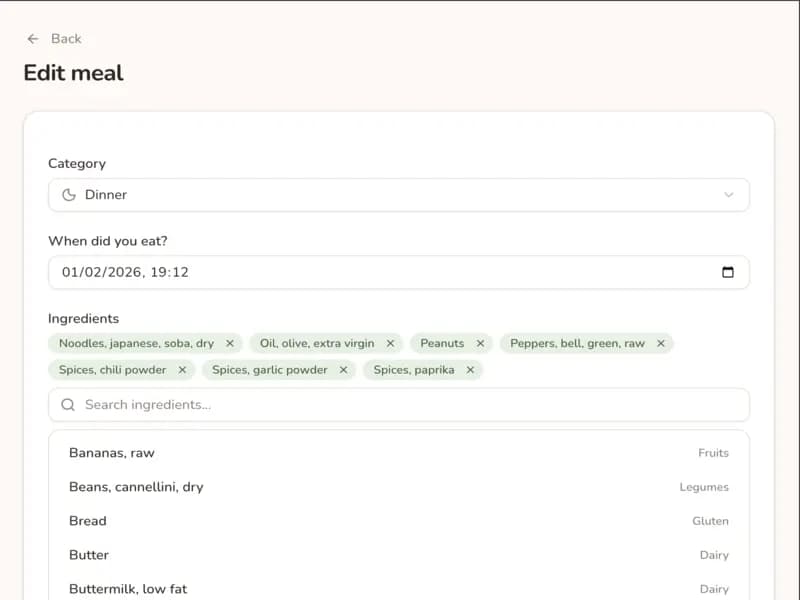The width and height of the screenshot is (800, 600).
Task: Remove the Spices, chili powder chip
Action: pyautogui.click(x=182, y=370)
